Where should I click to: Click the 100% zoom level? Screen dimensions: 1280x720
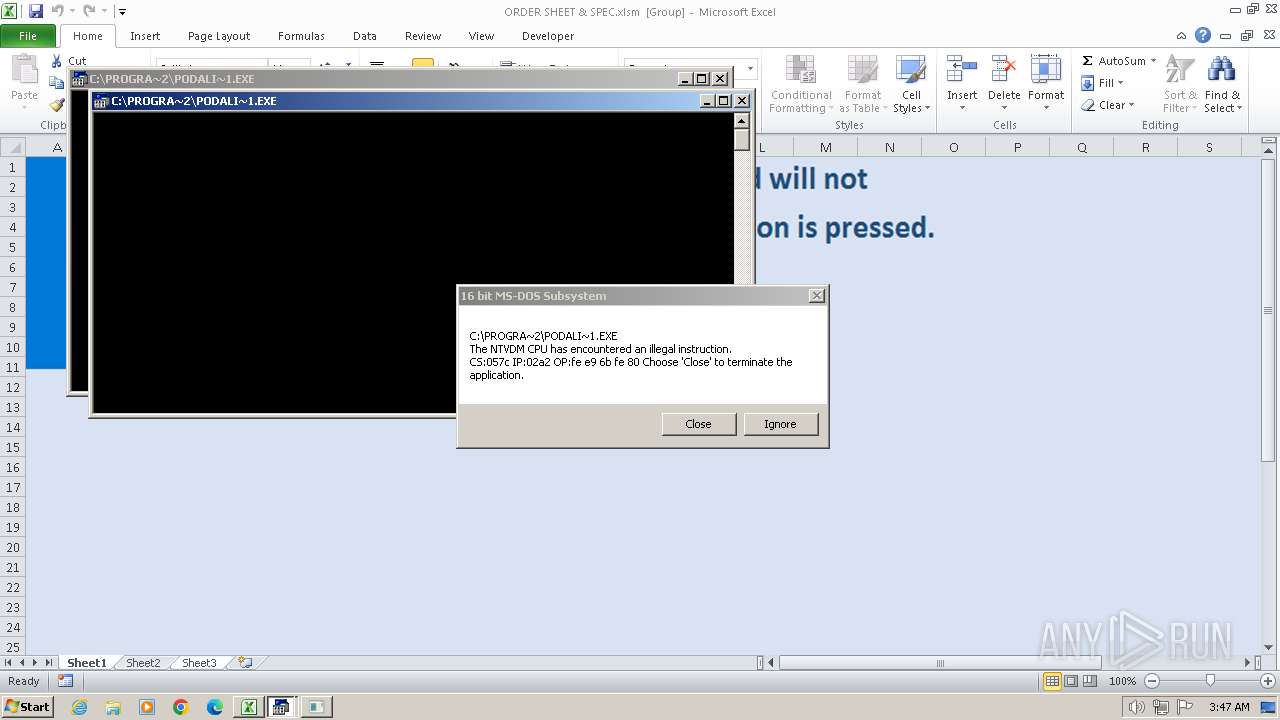[x=1122, y=681]
